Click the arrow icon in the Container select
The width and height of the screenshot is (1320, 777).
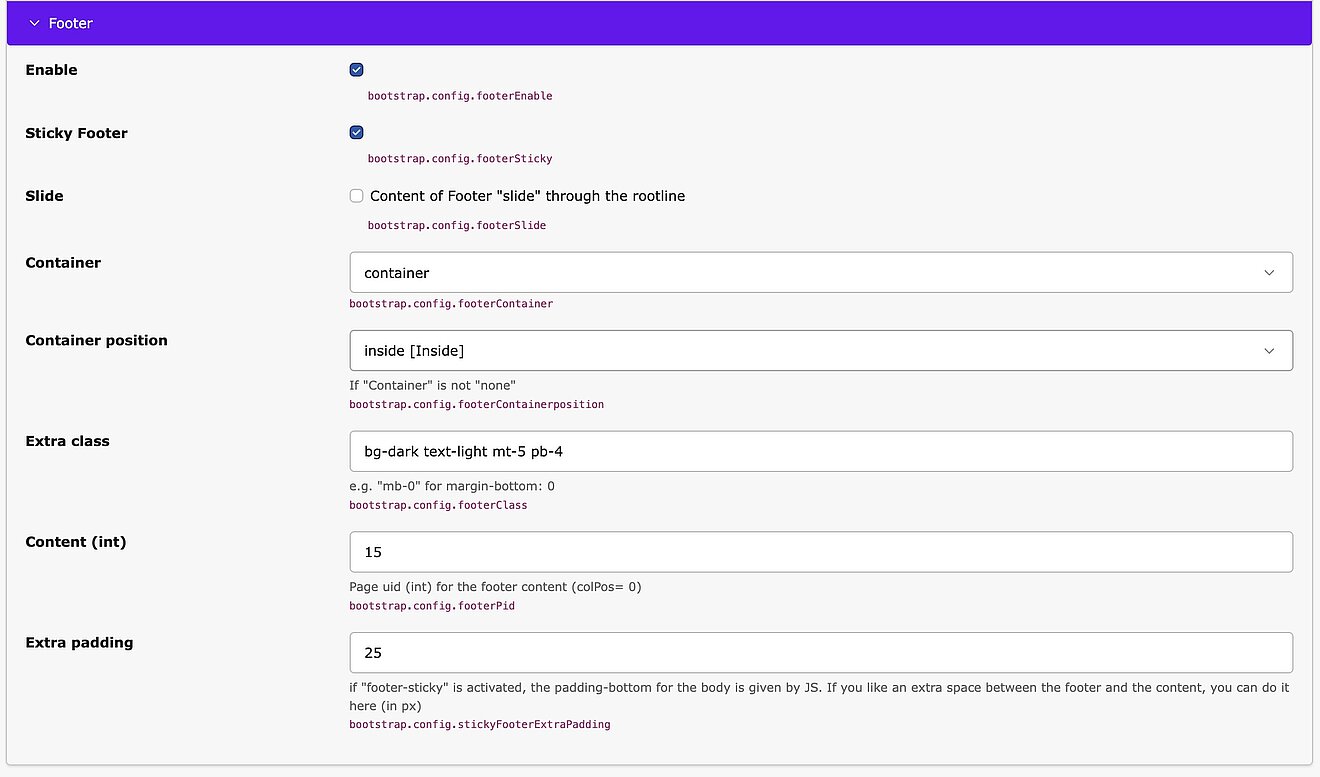tap(1269, 272)
